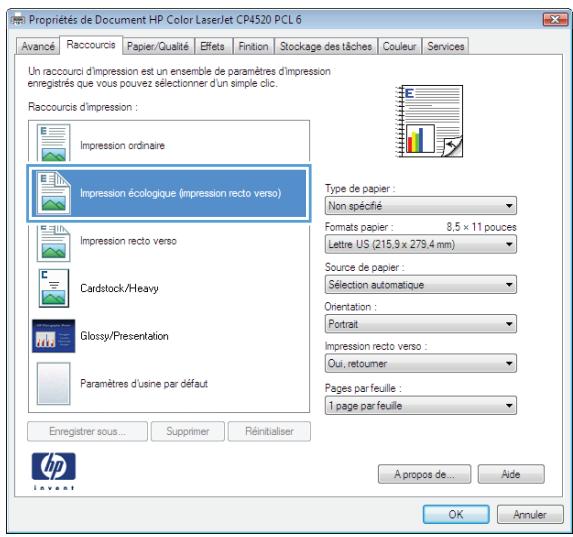Confirm with the OK button
The image size is (573, 537).
pyautogui.click(x=456, y=514)
